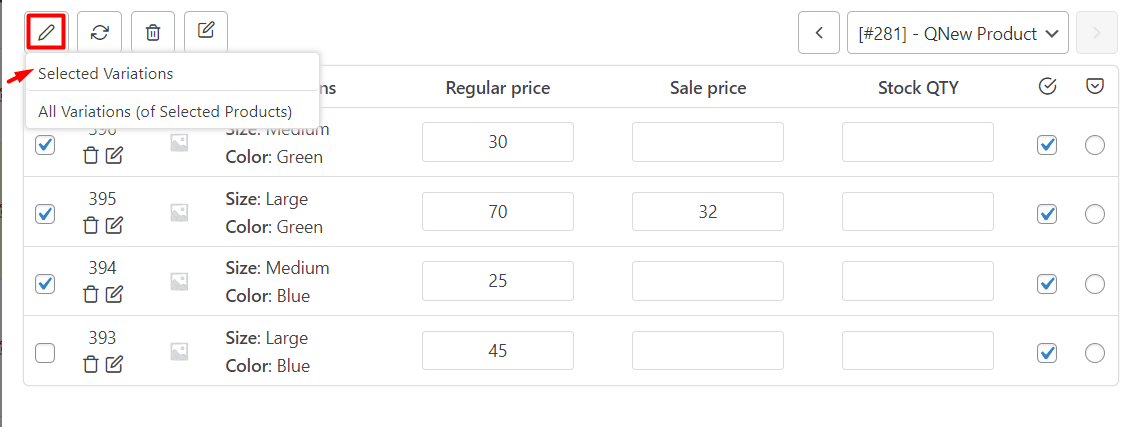1121x427 pixels.
Task: Click the image placeholder for variation 393
Action: point(179,351)
